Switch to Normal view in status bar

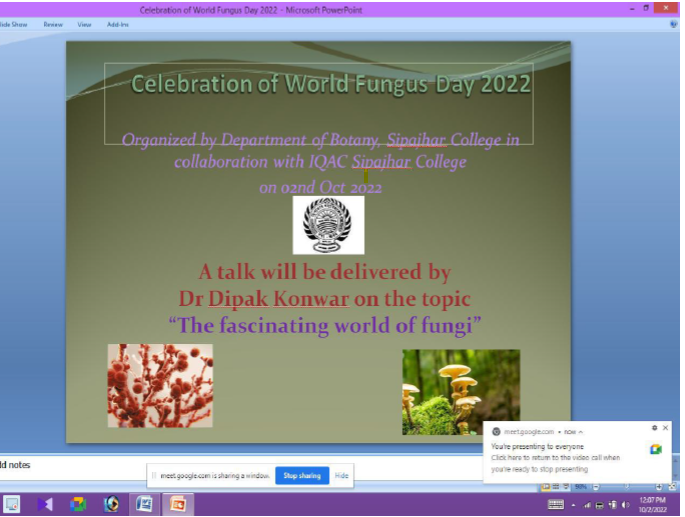tap(546, 486)
